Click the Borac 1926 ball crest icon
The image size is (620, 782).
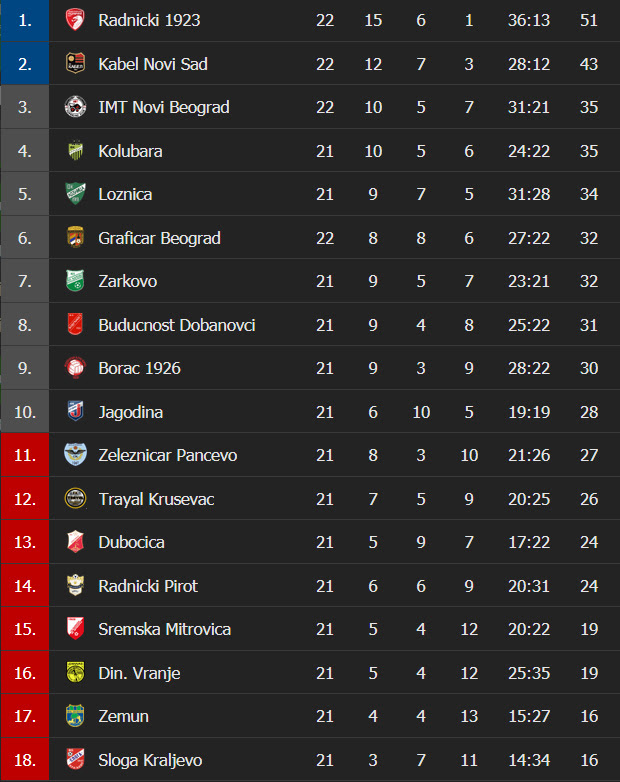[75, 368]
